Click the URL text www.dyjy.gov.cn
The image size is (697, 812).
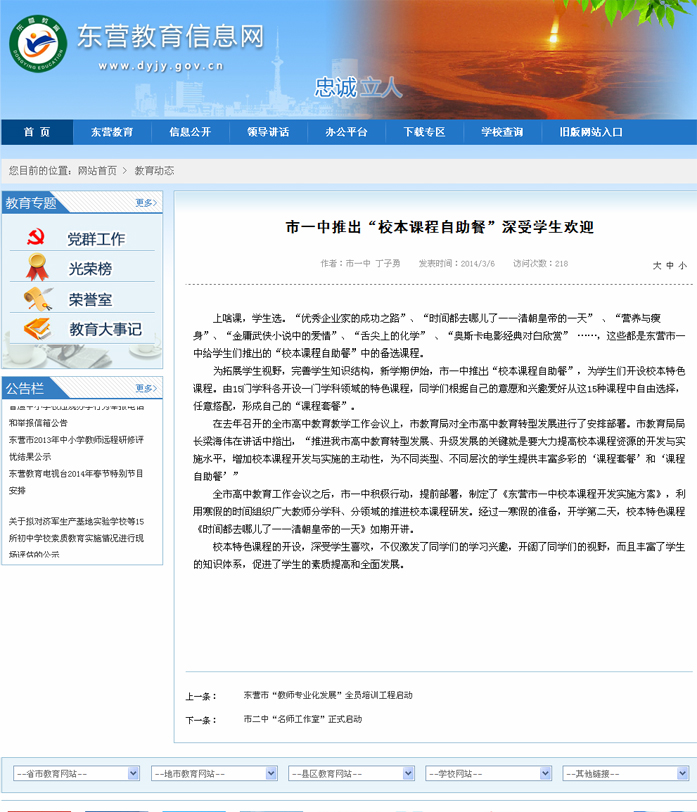pos(161,66)
